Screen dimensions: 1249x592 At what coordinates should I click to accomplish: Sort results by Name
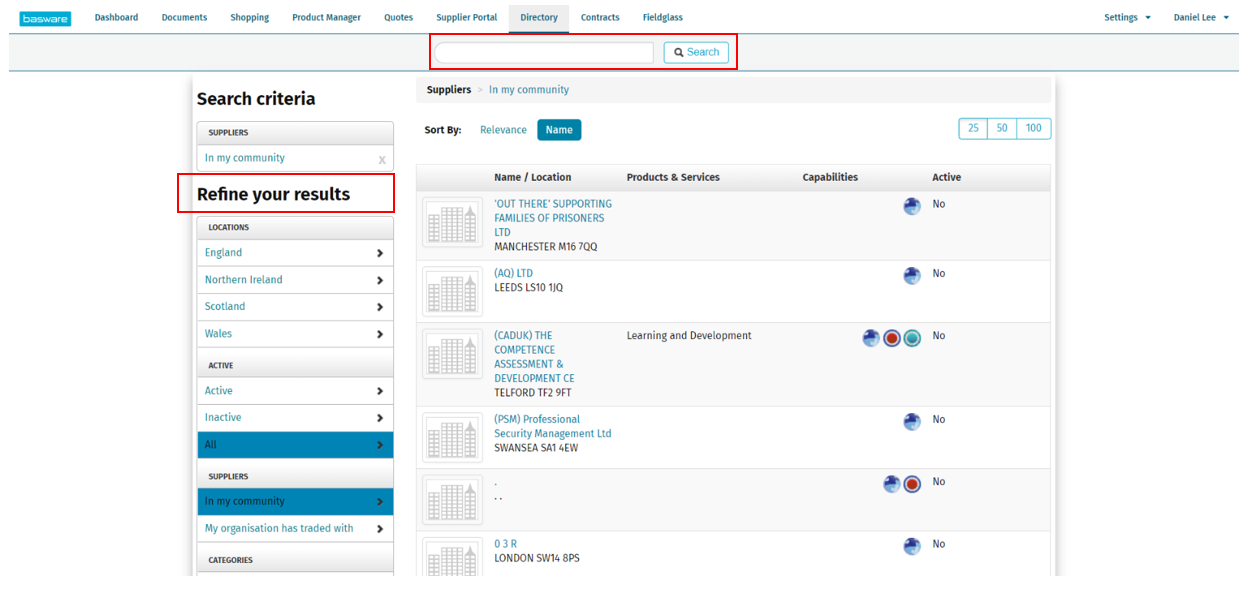pos(559,130)
